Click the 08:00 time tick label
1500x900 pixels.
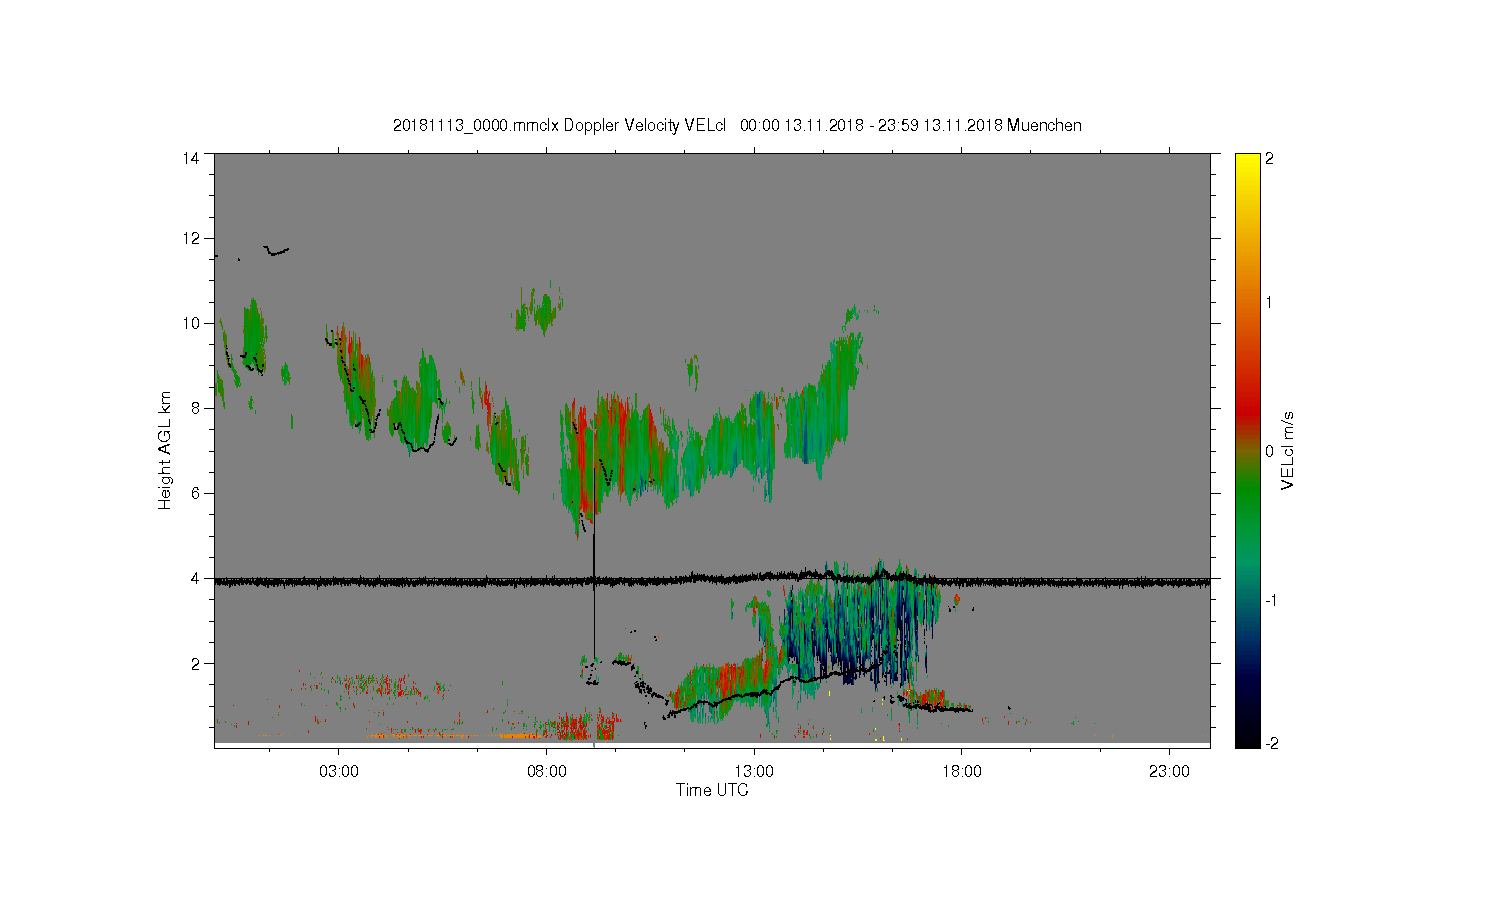point(546,772)
